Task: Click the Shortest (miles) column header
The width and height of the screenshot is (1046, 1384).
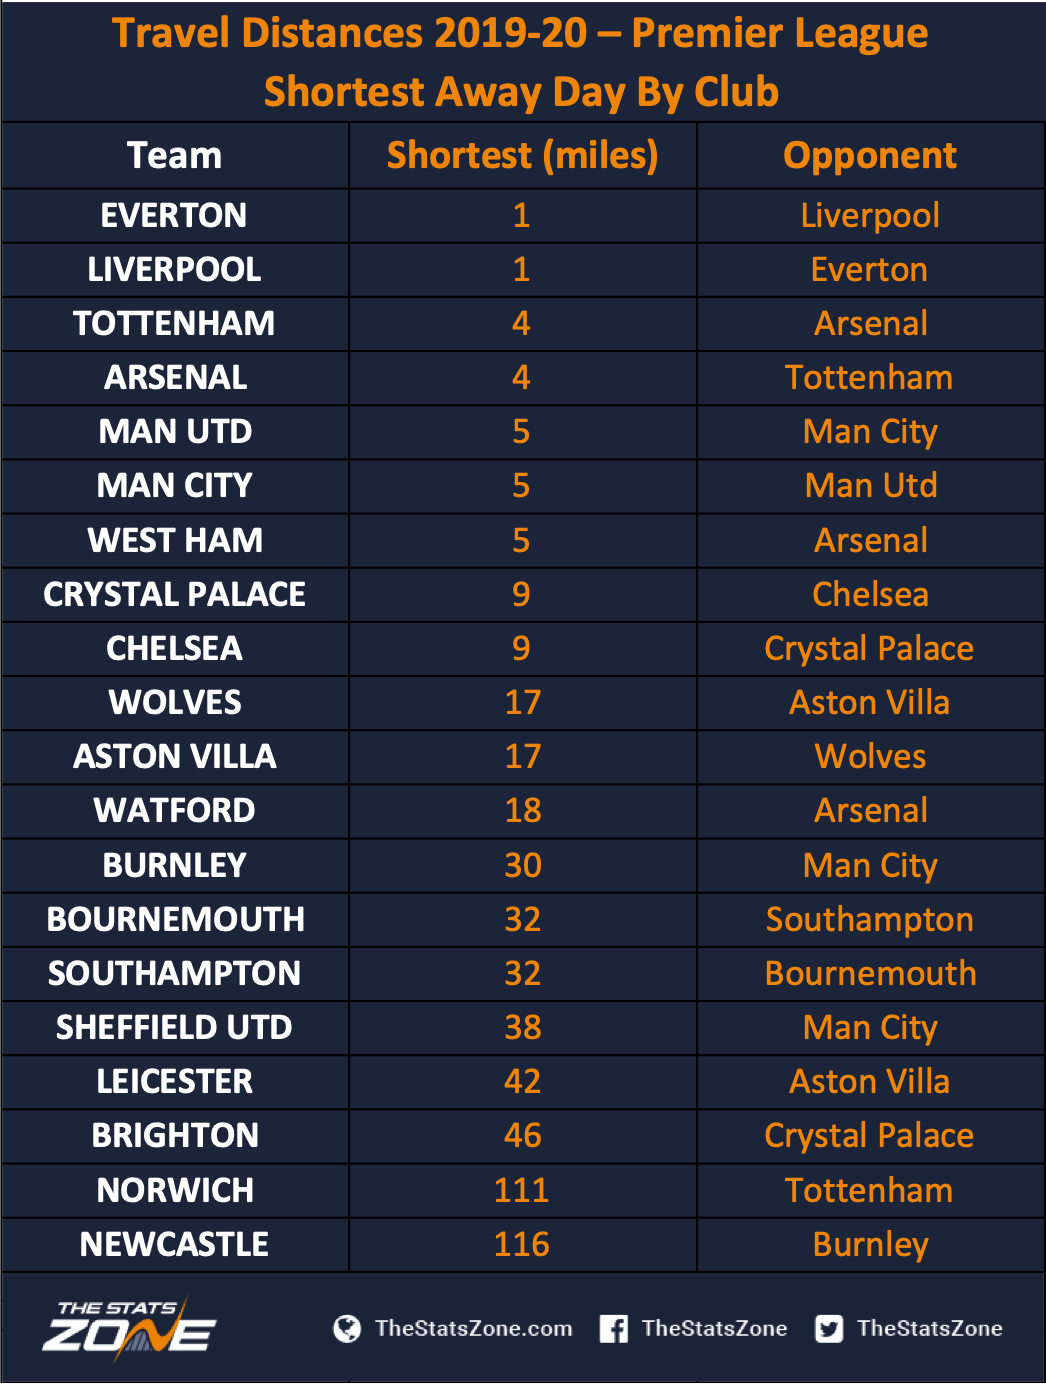Action: tap(522, 156)
